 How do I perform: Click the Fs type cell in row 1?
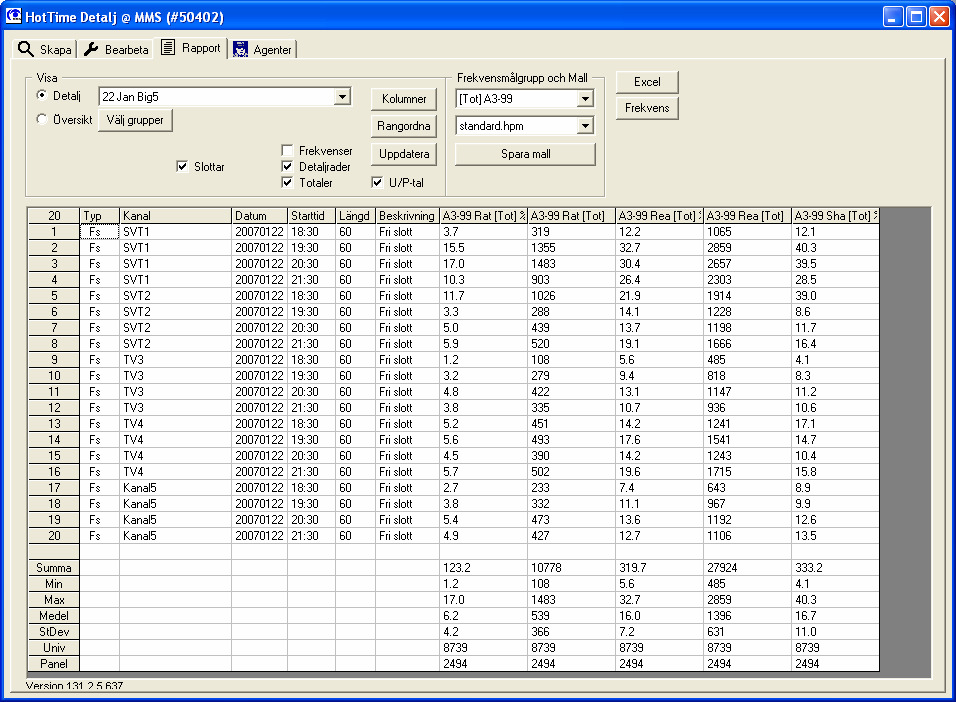tap(99, 232)
